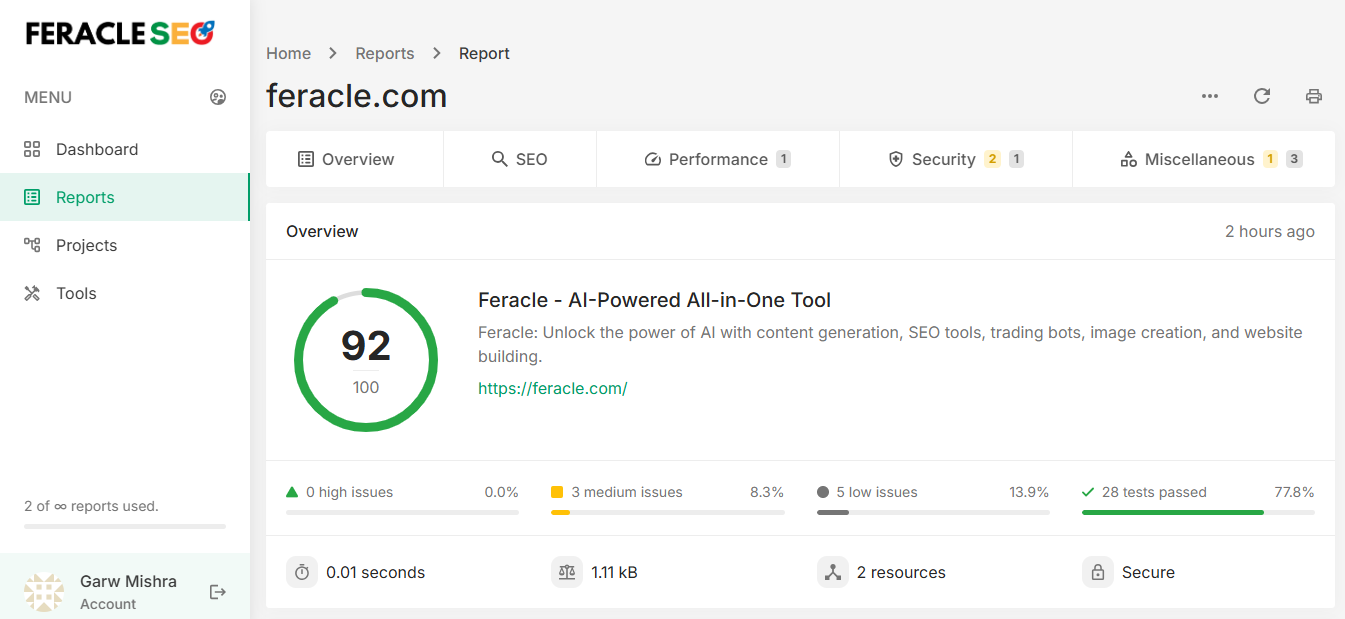Switch to the Overview tab

tap(346, 159)
